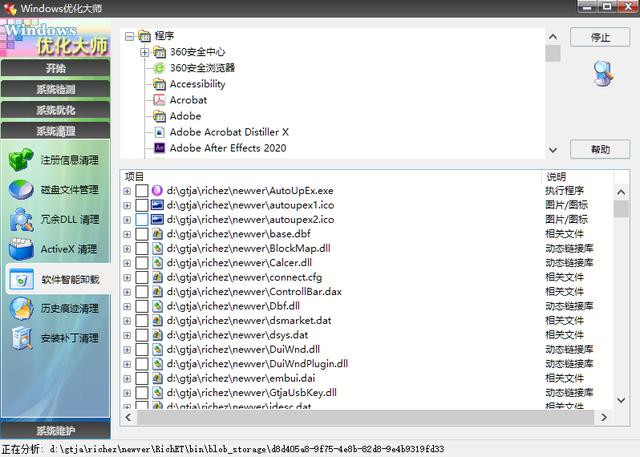
Task: Check the AutoUpEx.exe checkbox
Action: click(142, 191)
